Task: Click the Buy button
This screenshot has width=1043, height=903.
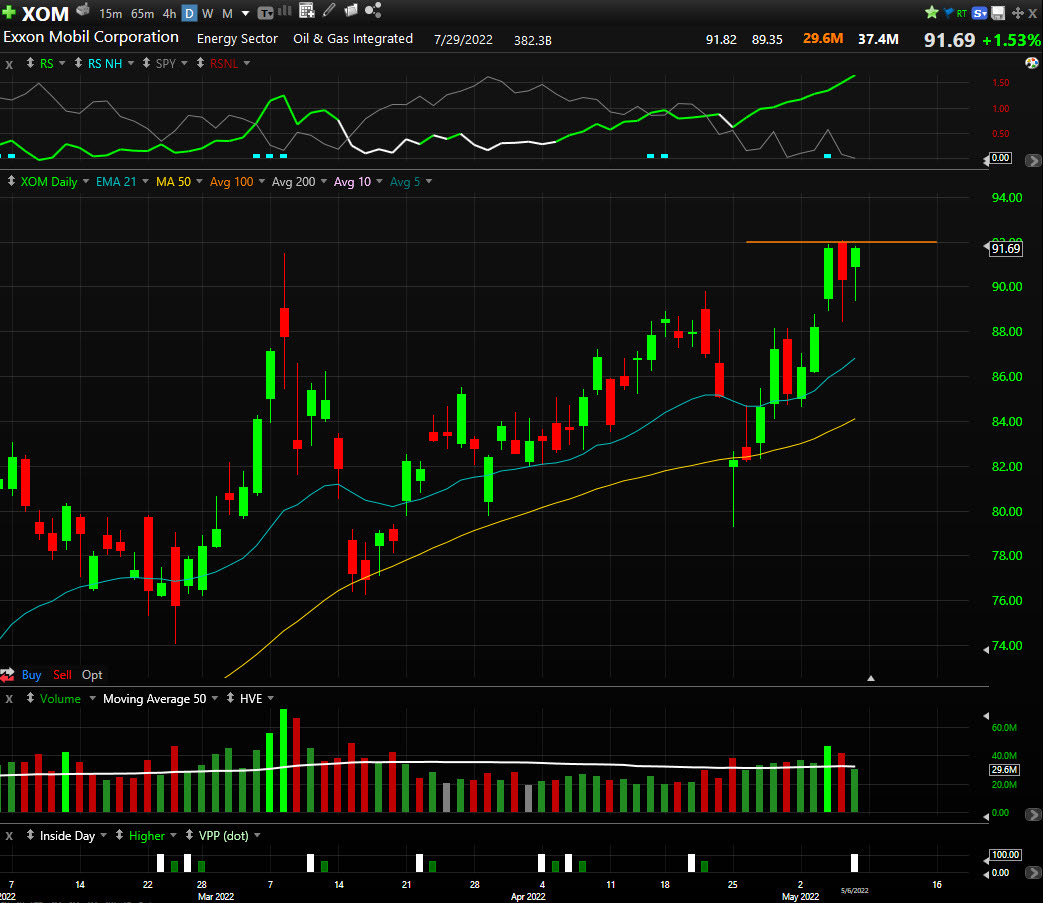Action: pyautogui.click(x=31, y=675)
